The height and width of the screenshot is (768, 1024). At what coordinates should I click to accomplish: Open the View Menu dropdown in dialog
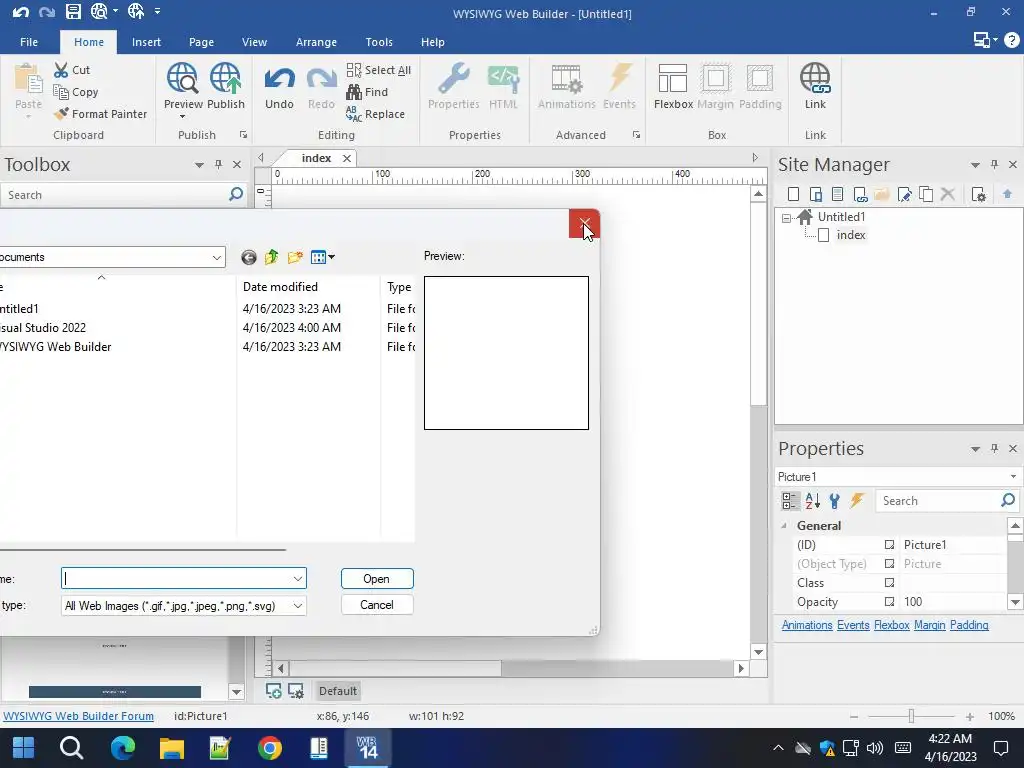pyautogui.click(x=323, y=257)
